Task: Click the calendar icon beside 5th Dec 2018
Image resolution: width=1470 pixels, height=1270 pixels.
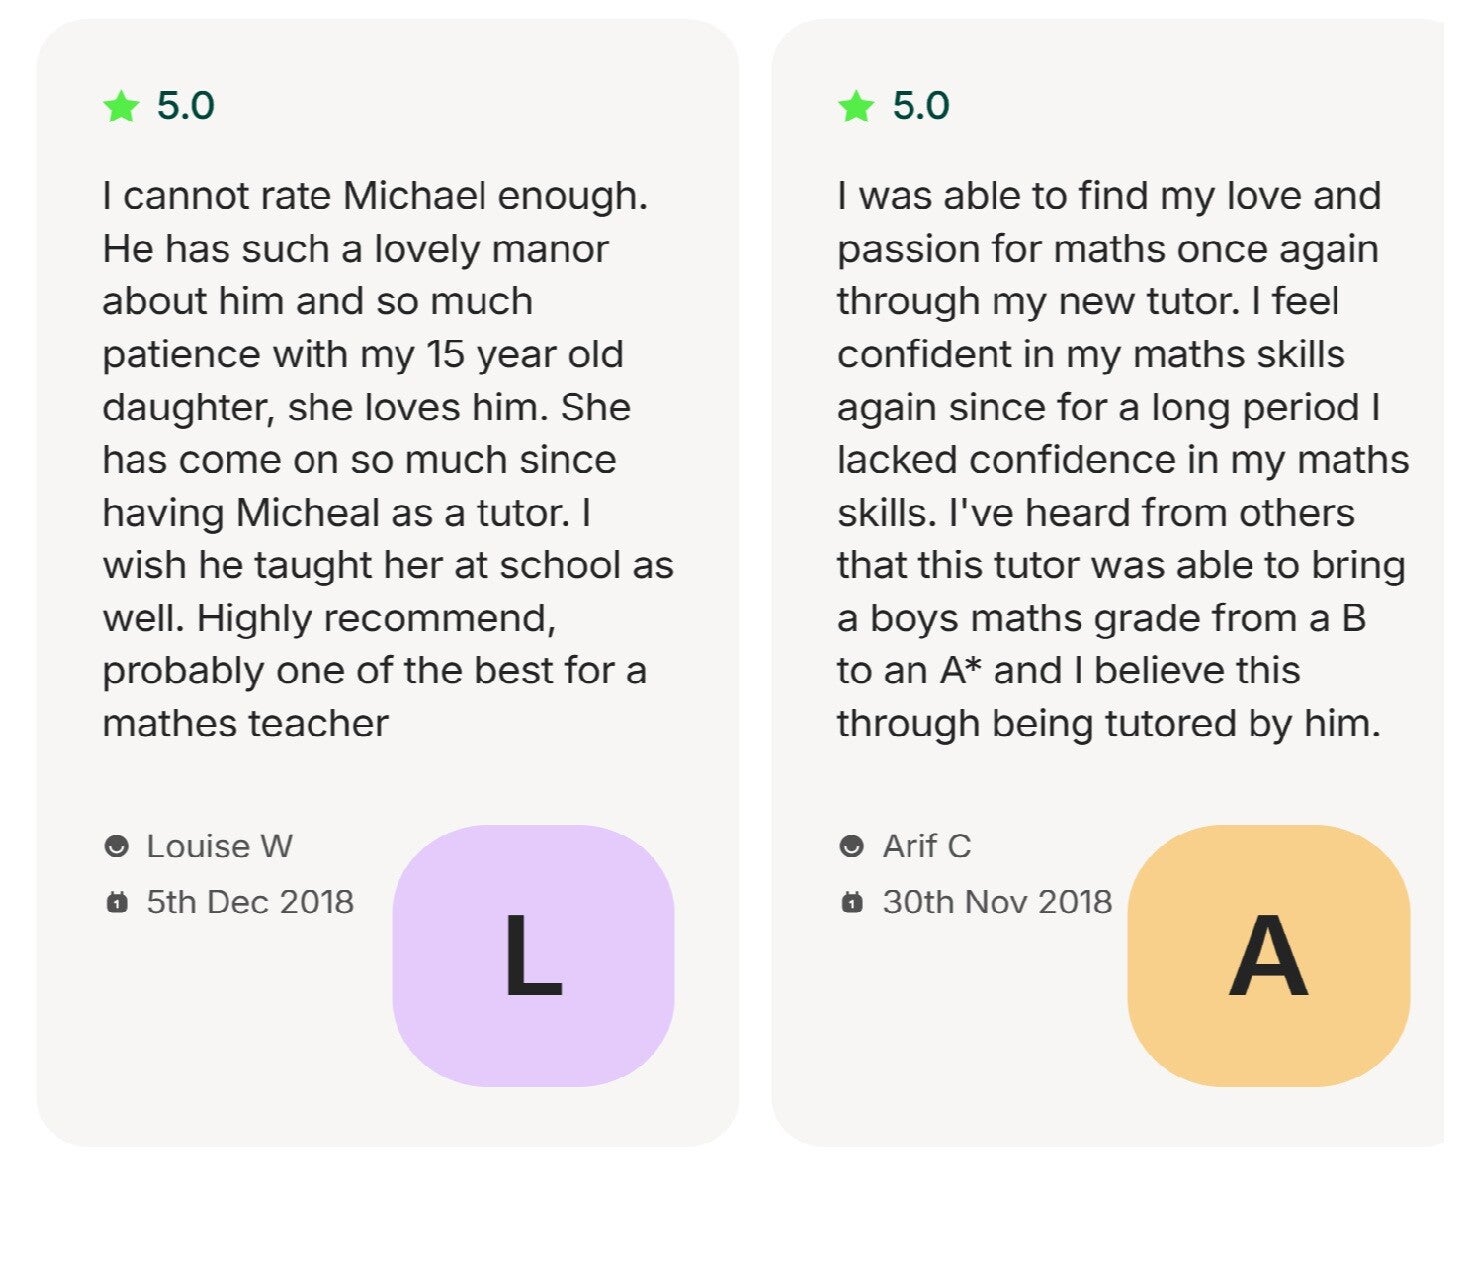Action: click(x=117, y=903)
